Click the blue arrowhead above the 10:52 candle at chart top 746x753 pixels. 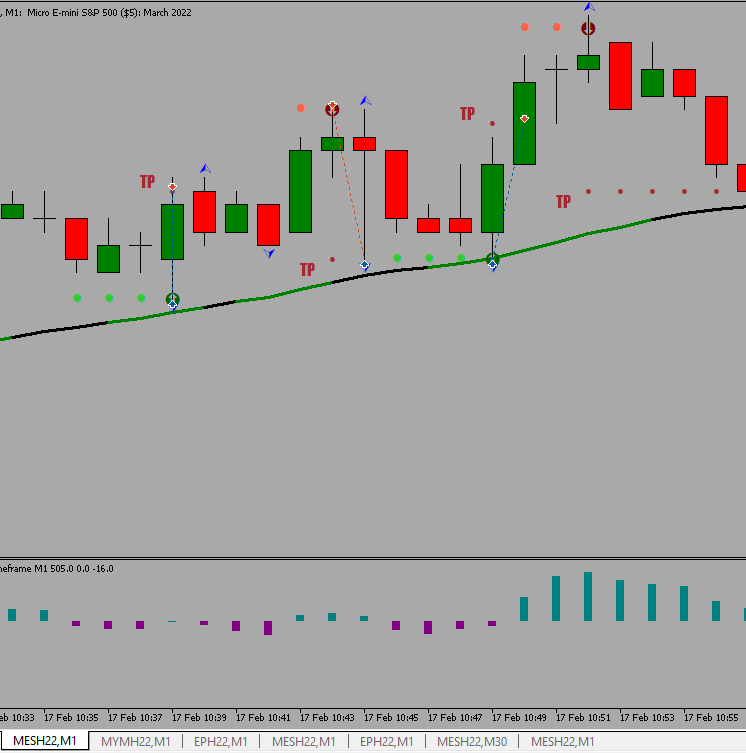click(589, 7)
